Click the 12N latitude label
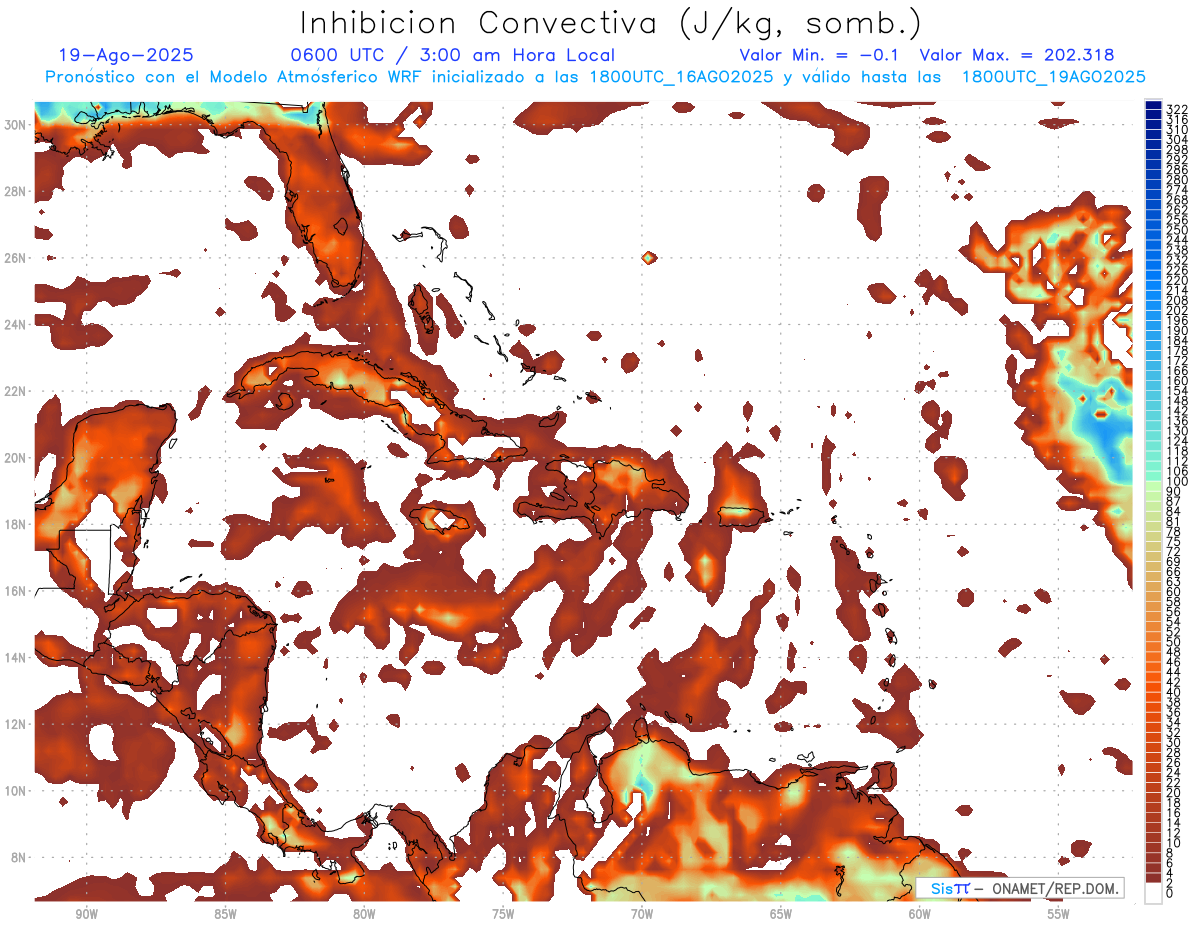Viewport: 1200px width, 927px height. click(17, 724)
